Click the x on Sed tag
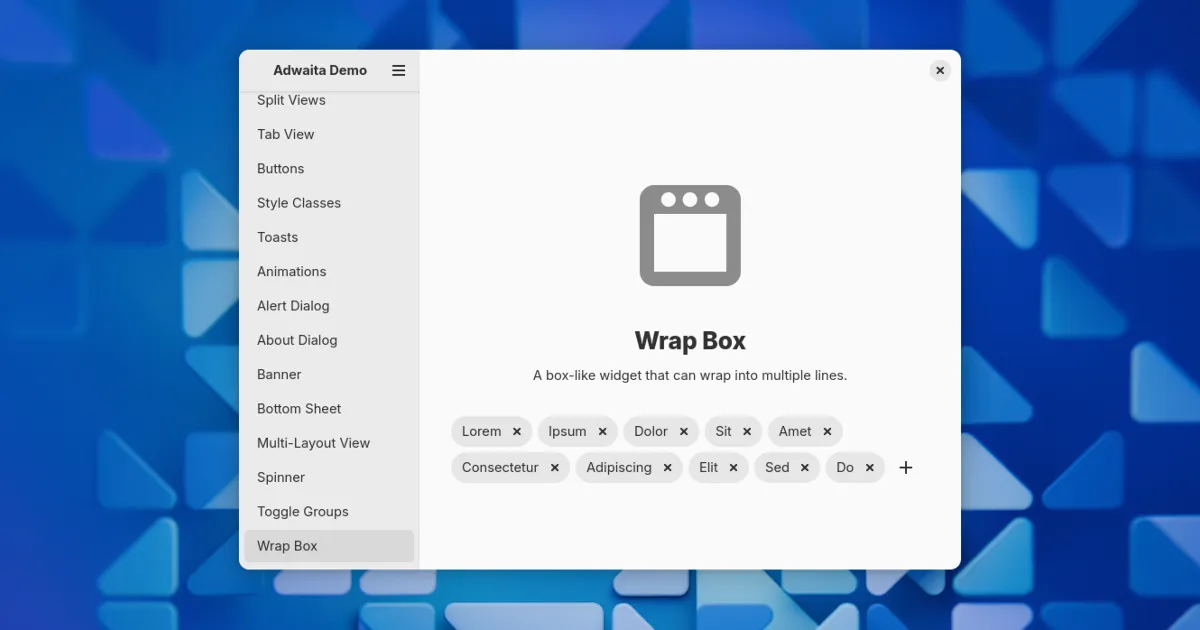The image size is (1200, 630). point(805,468)
